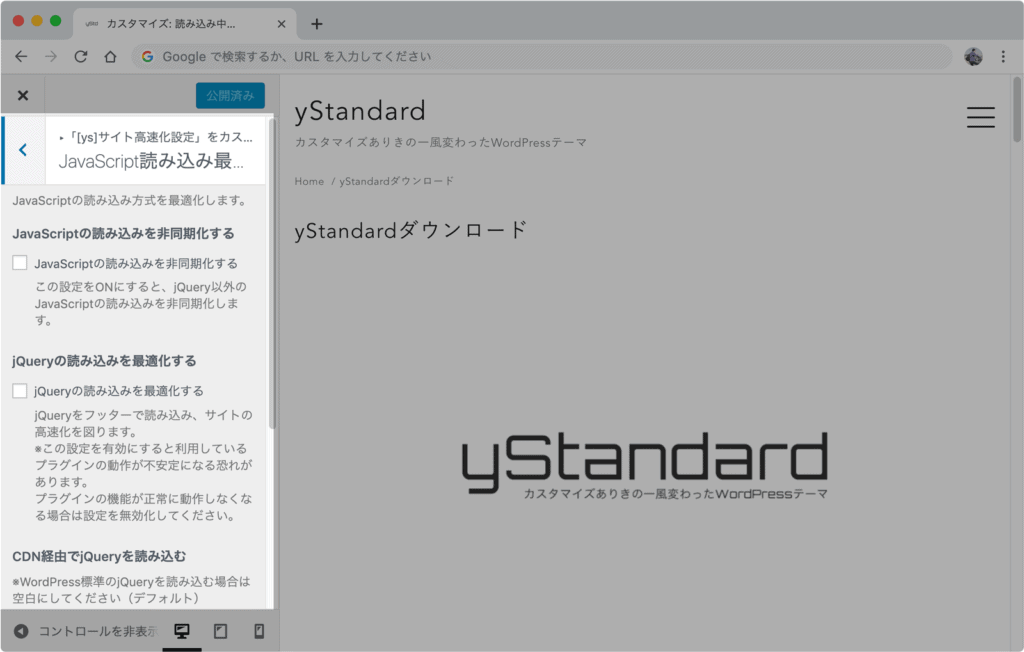Go back in browser history
Image resolution: width=1024 pixels, height=652 pixels.
pyautogui.click(x=21, y=57)
